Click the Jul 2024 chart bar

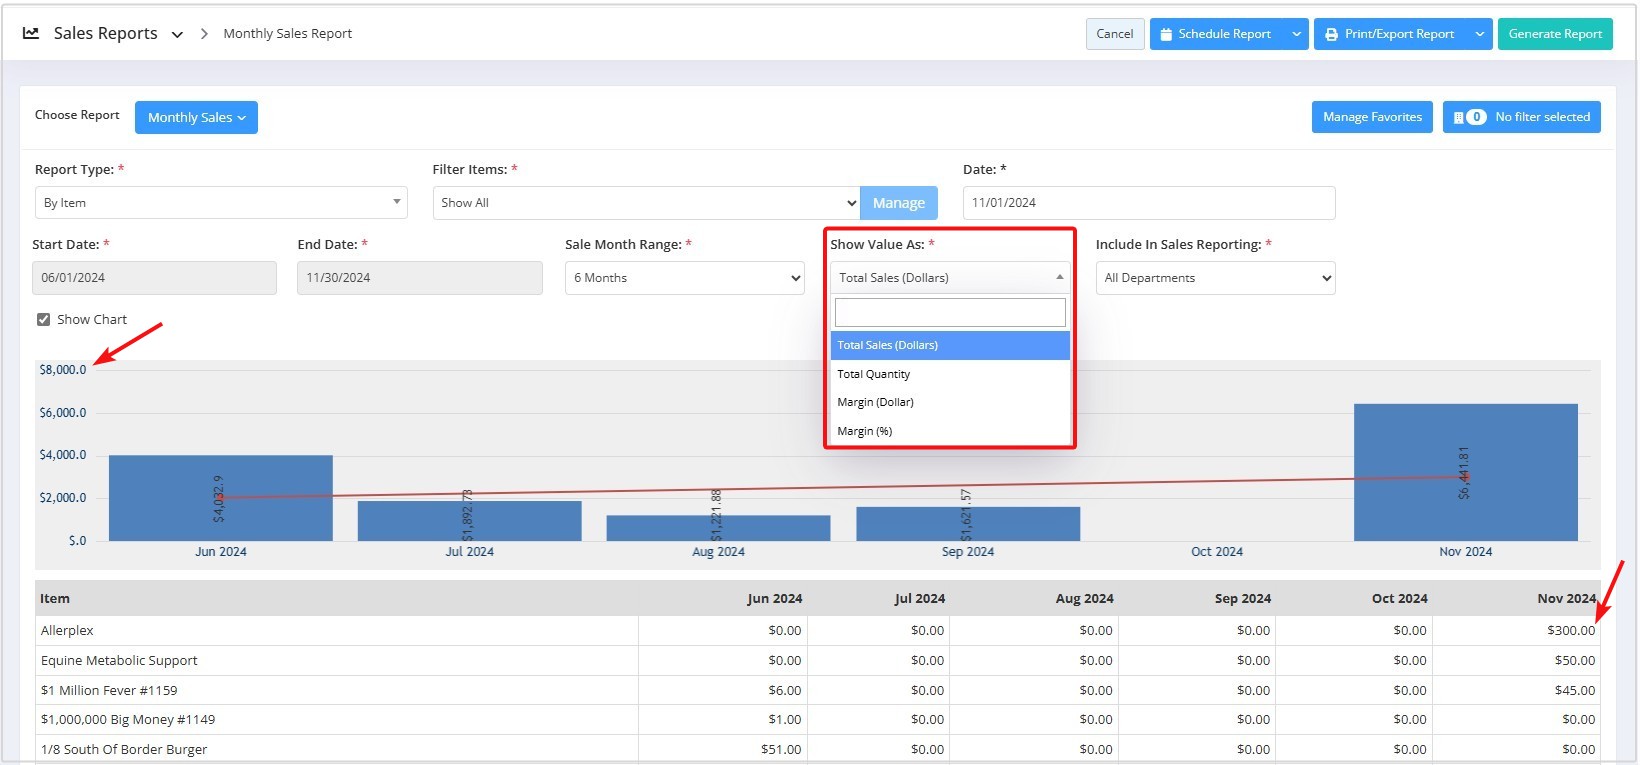[470, 521]
